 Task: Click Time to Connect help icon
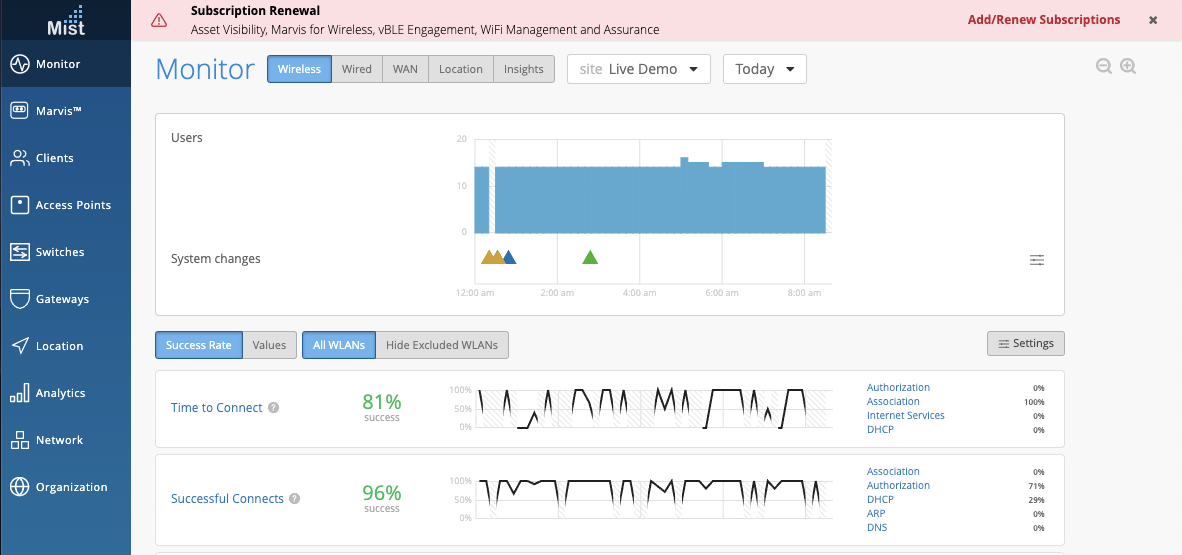tap(274, 408)
